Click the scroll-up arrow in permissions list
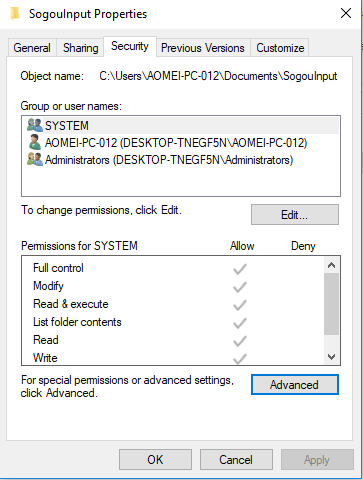Image resolution: width=363 pixels, height=480 pixels. 331,265
